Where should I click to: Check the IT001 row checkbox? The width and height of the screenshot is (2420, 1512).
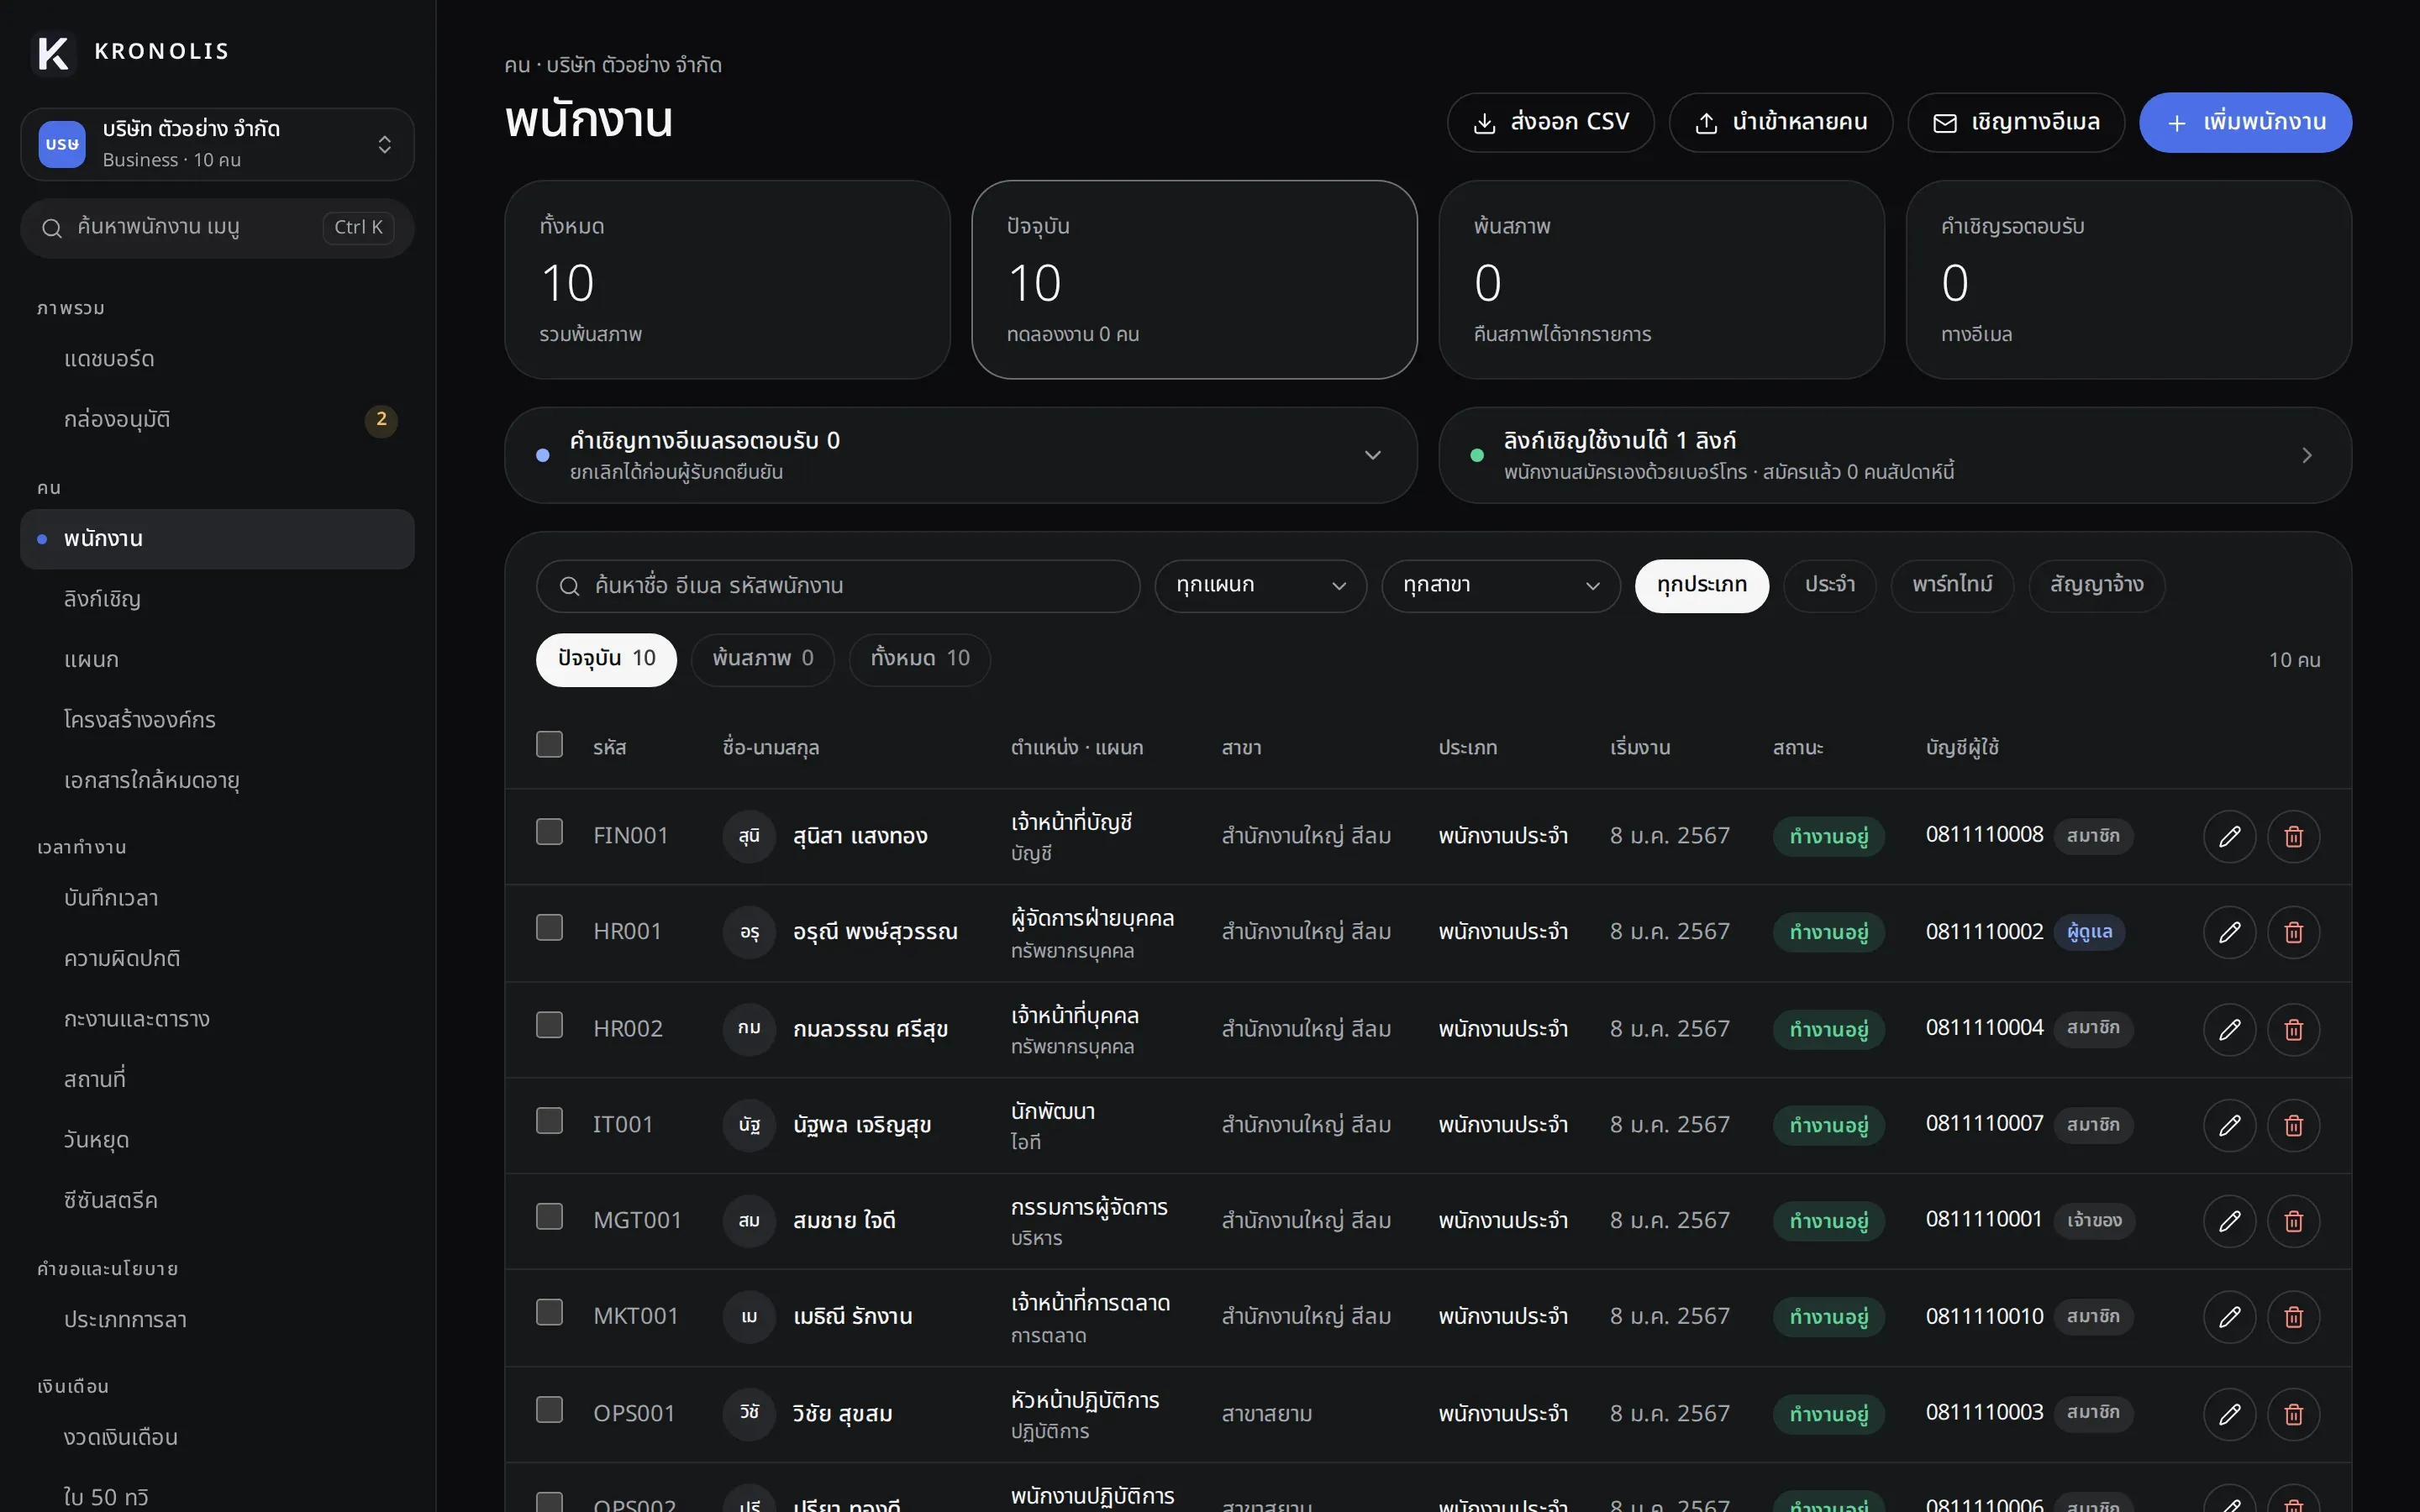click(549, 1121)
